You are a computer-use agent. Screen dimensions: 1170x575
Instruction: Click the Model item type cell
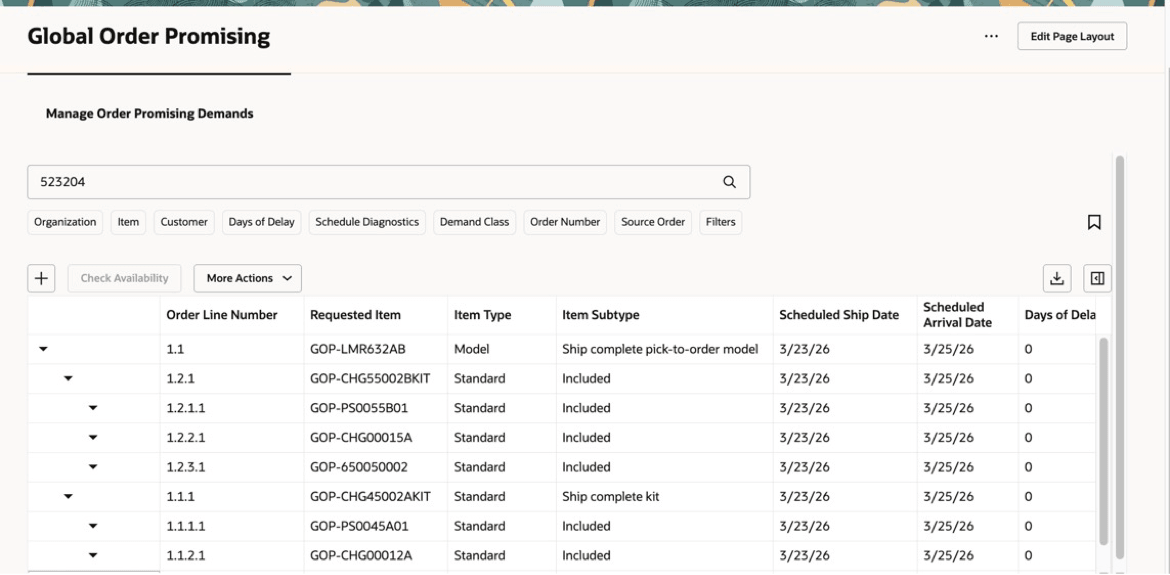(501, 349)
